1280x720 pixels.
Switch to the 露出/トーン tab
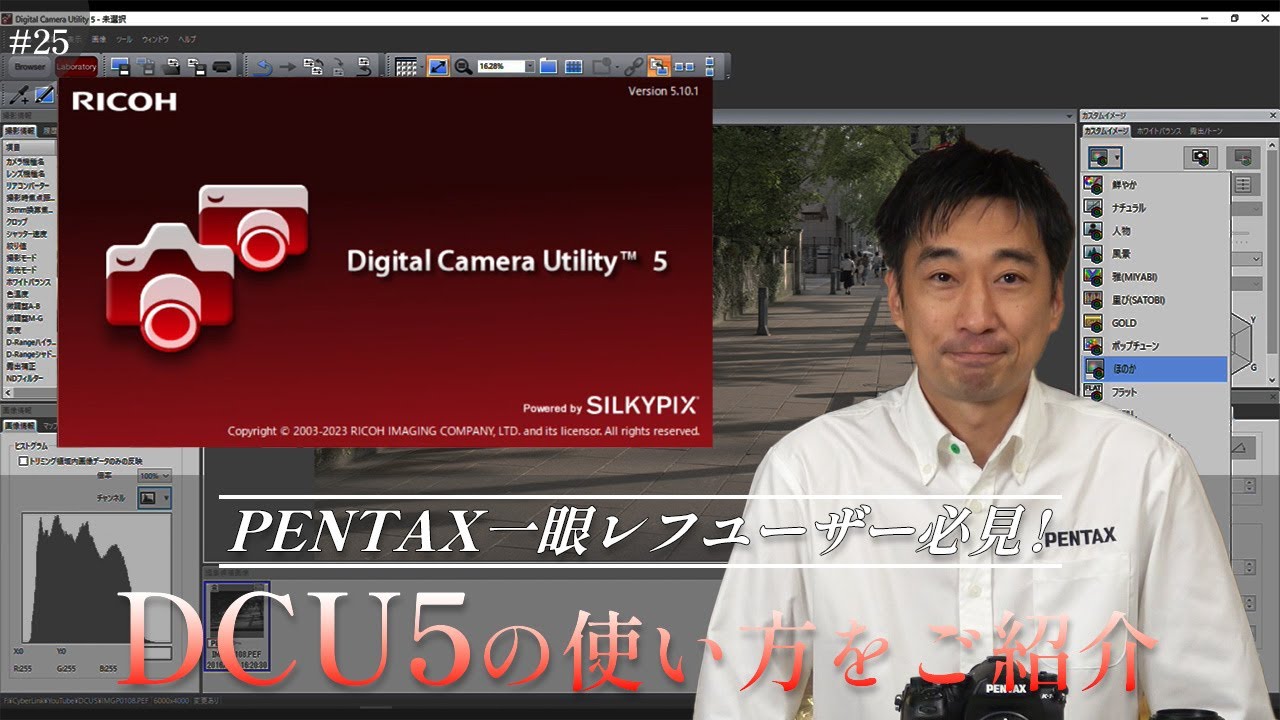(x=1206, y=131)
